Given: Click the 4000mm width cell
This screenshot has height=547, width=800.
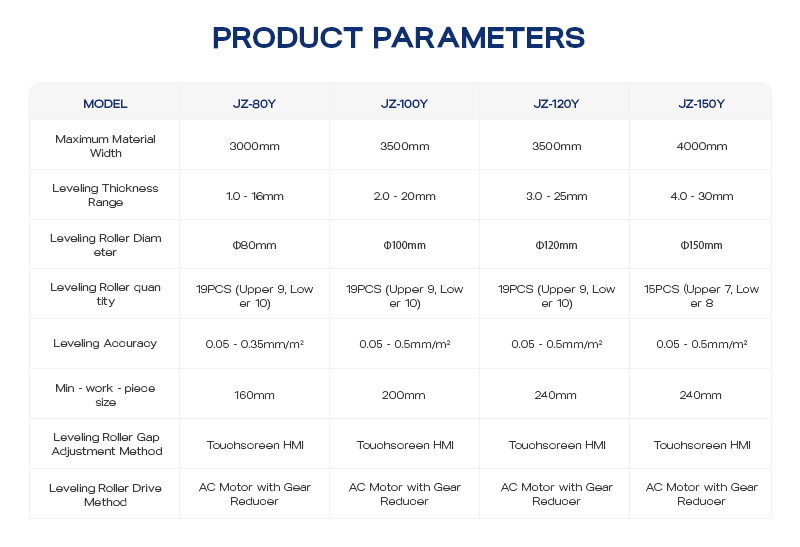Looking at the screenshot, I should [x=701, y=146].
